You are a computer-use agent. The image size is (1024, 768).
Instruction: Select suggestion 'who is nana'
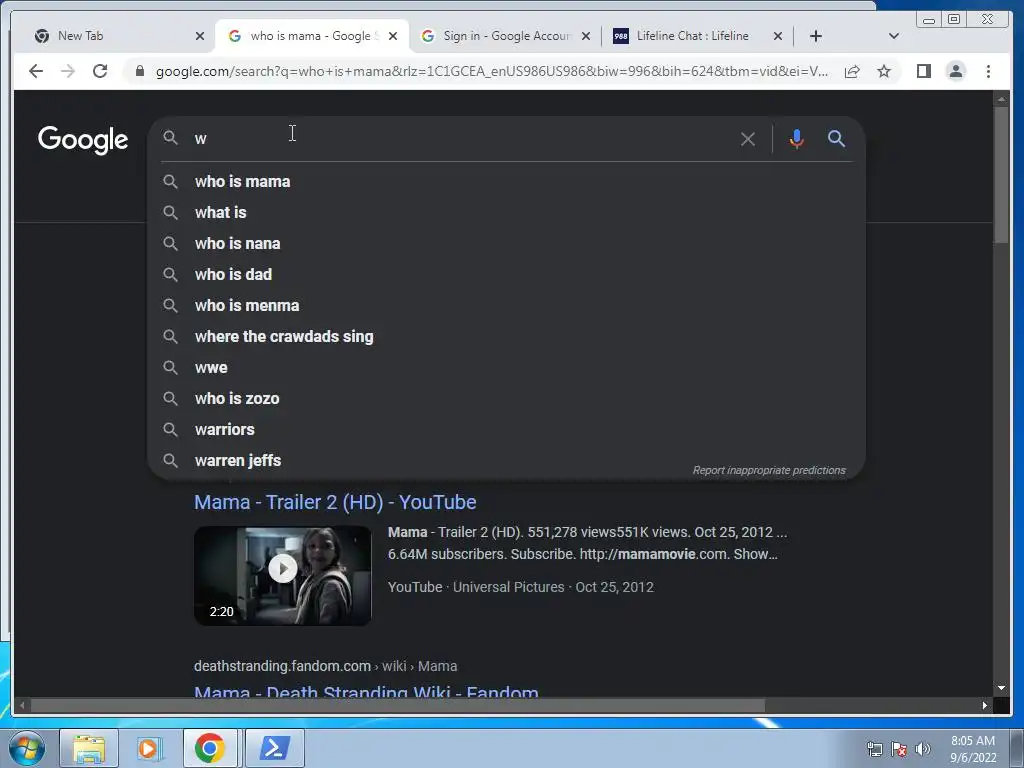click(506, 244)
